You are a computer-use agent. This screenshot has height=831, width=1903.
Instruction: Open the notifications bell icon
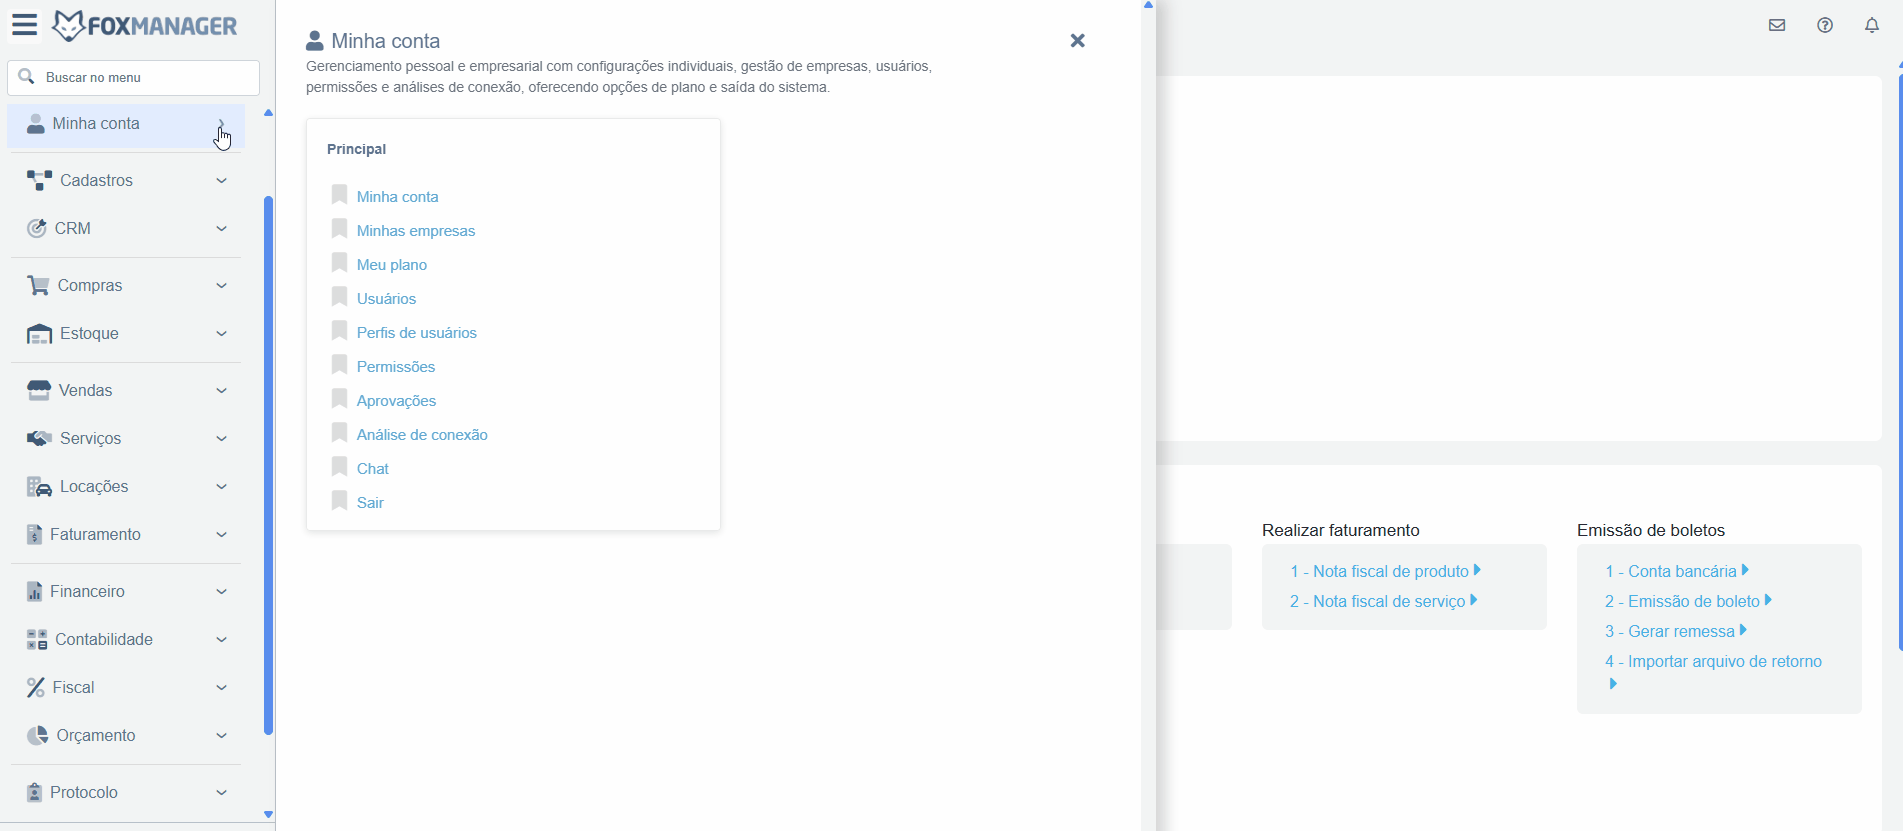click(1871, 26)
